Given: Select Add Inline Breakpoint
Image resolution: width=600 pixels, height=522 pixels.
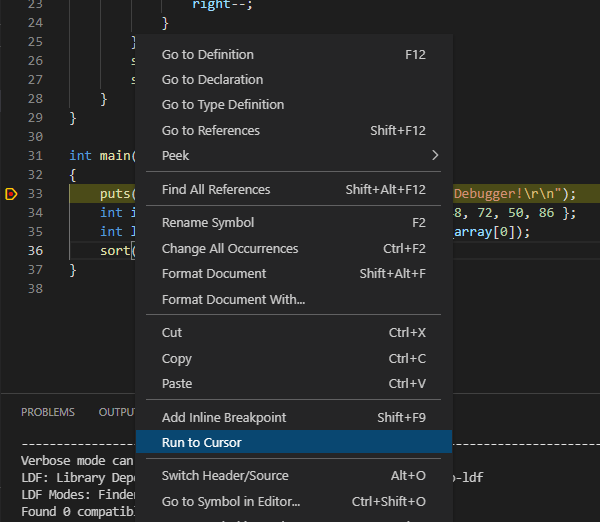Looking at the screenshot, I should (224, 417).
